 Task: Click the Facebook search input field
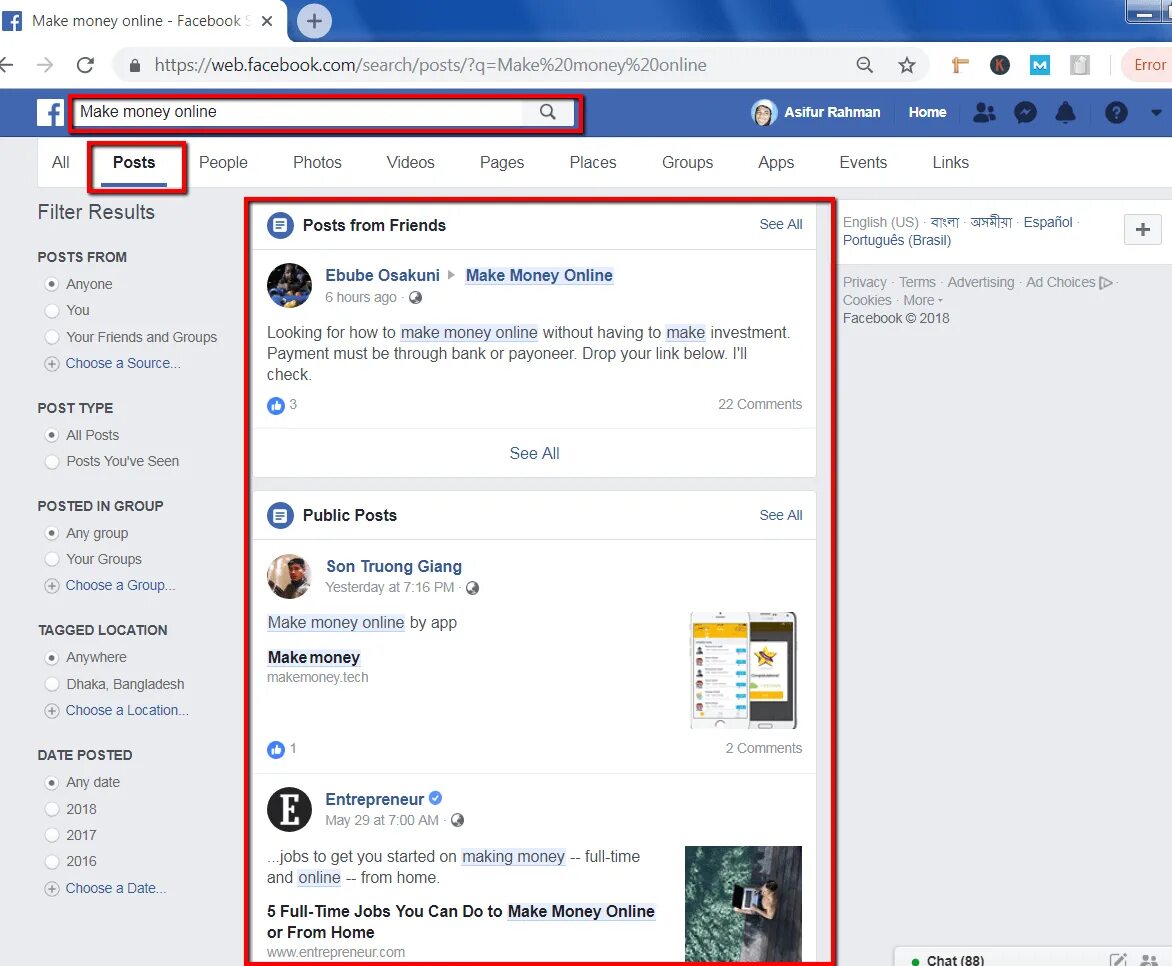(x=299, y=112)
